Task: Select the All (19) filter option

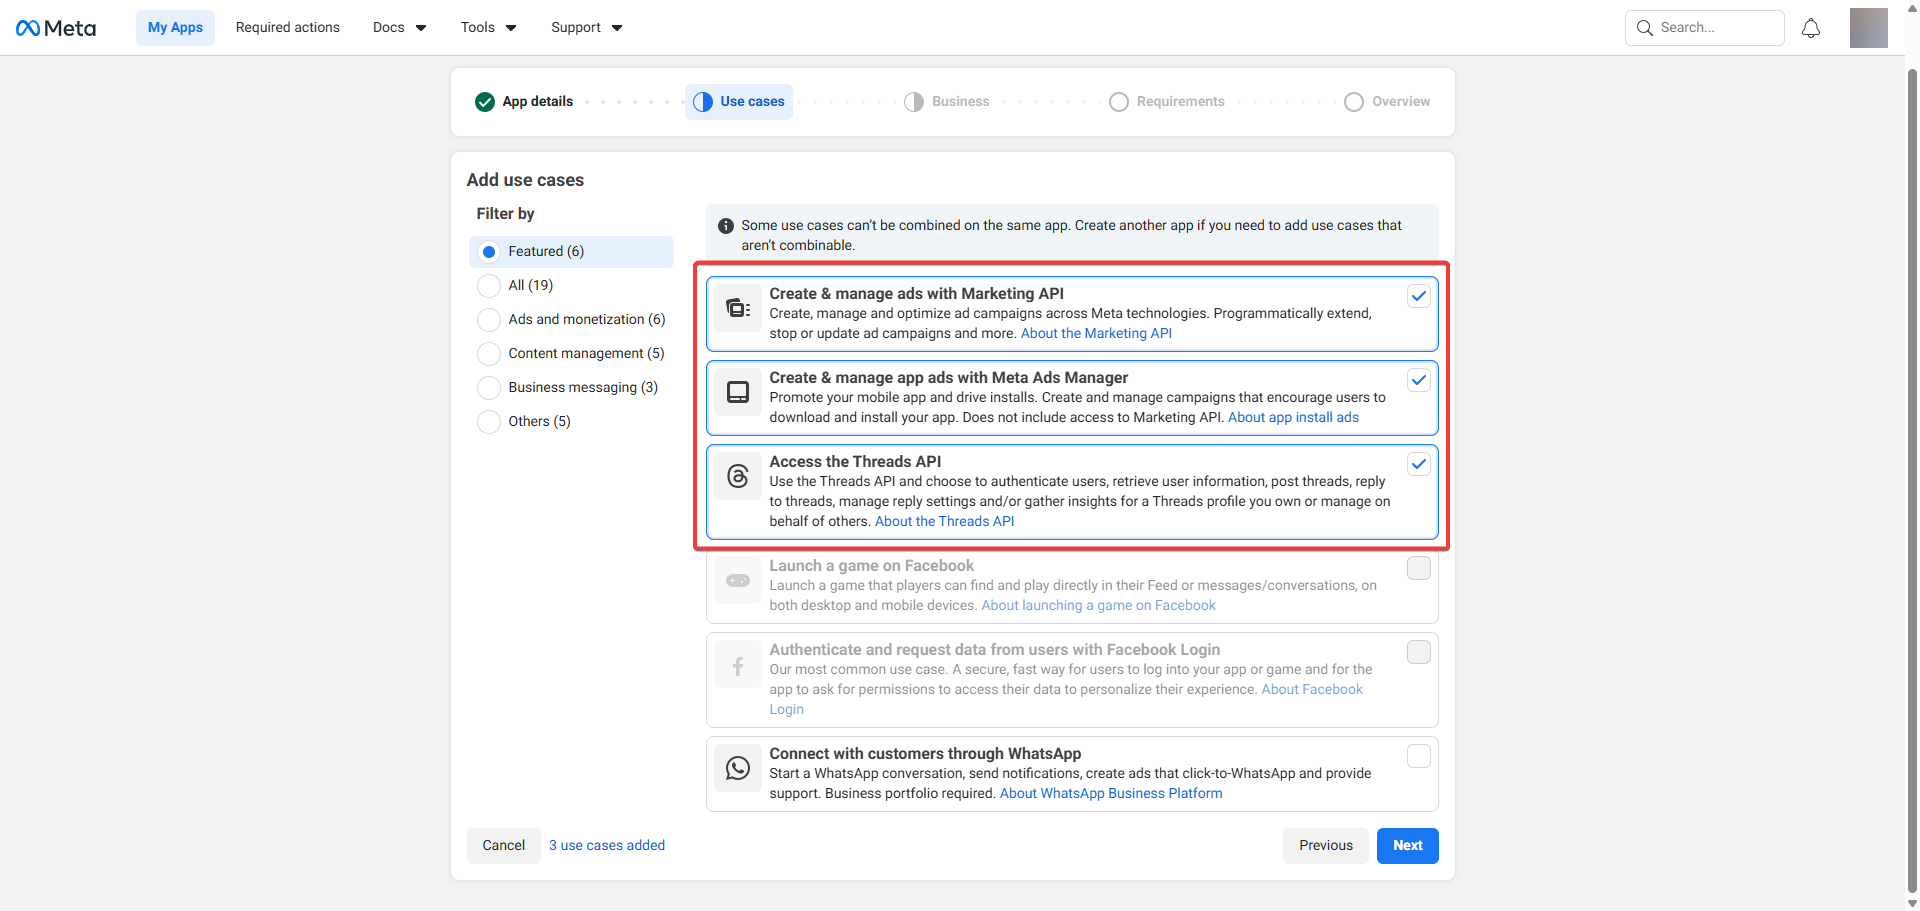Action: click(x=489, y=286)
